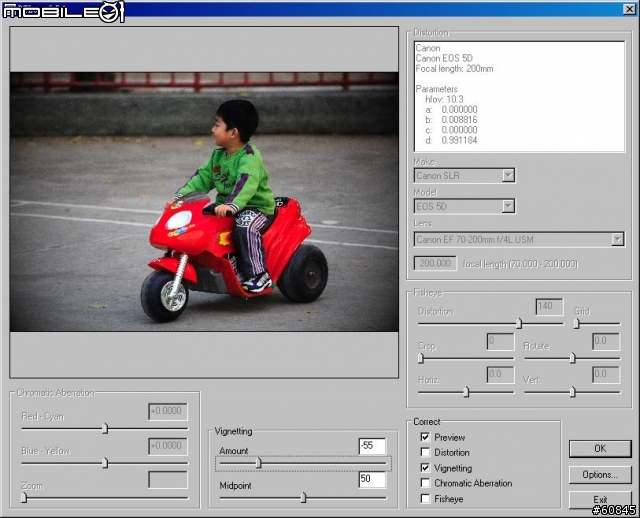
Task: Click the focal length field showing 200.000
Action: 435,263
